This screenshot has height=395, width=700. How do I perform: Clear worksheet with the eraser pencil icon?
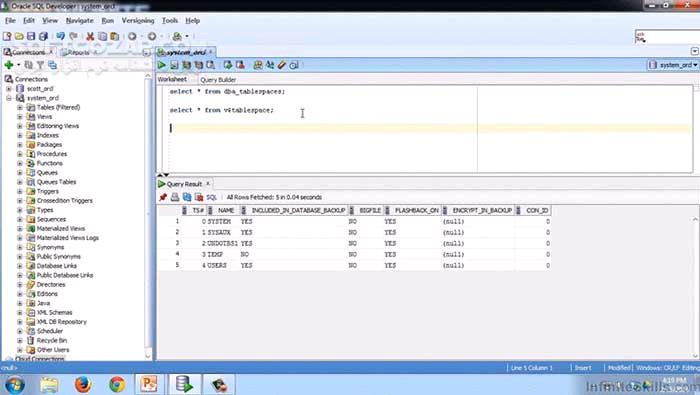pyautogui.click(x=282, y=65)
